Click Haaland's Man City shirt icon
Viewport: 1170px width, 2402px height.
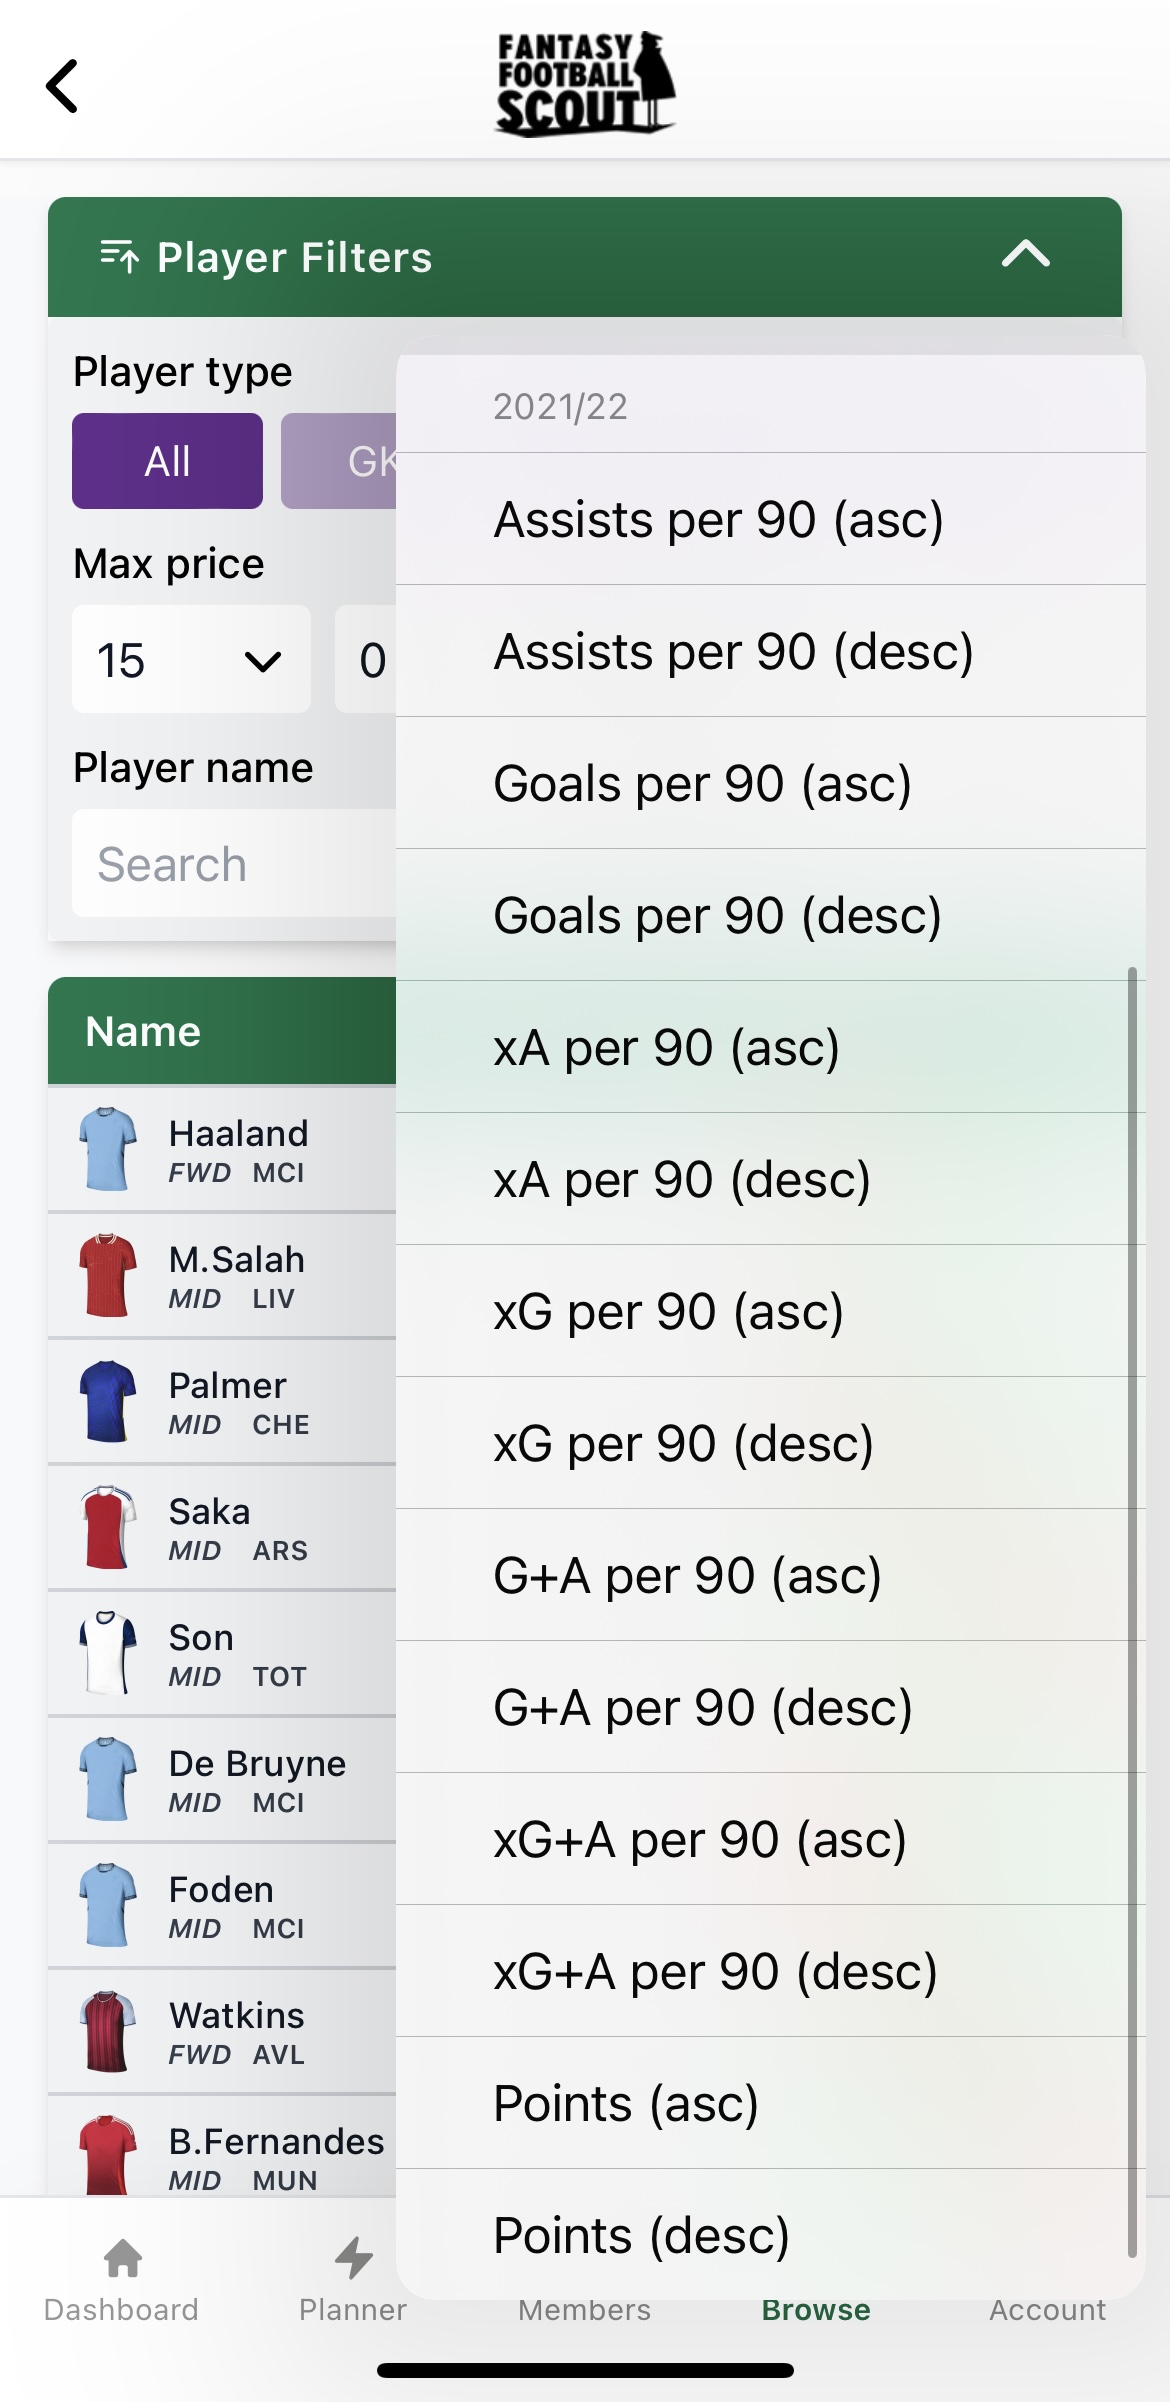(x=110, y=1148)
